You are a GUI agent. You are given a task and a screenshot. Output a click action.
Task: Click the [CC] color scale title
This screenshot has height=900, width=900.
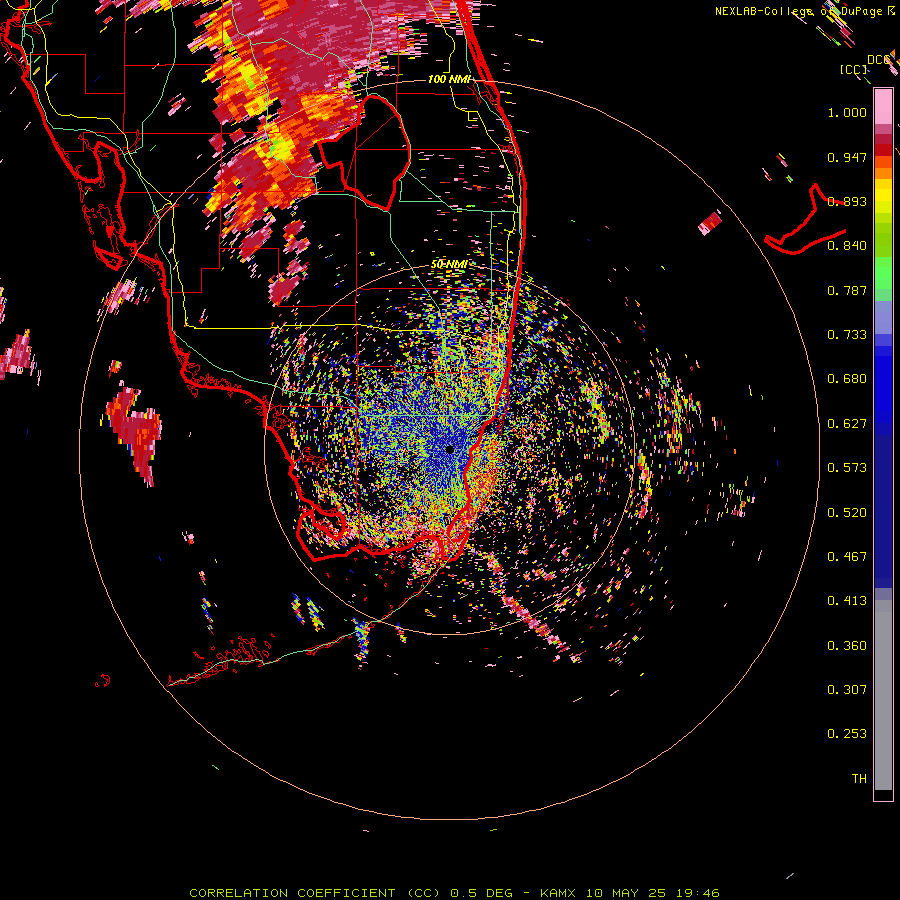[853, 69]
